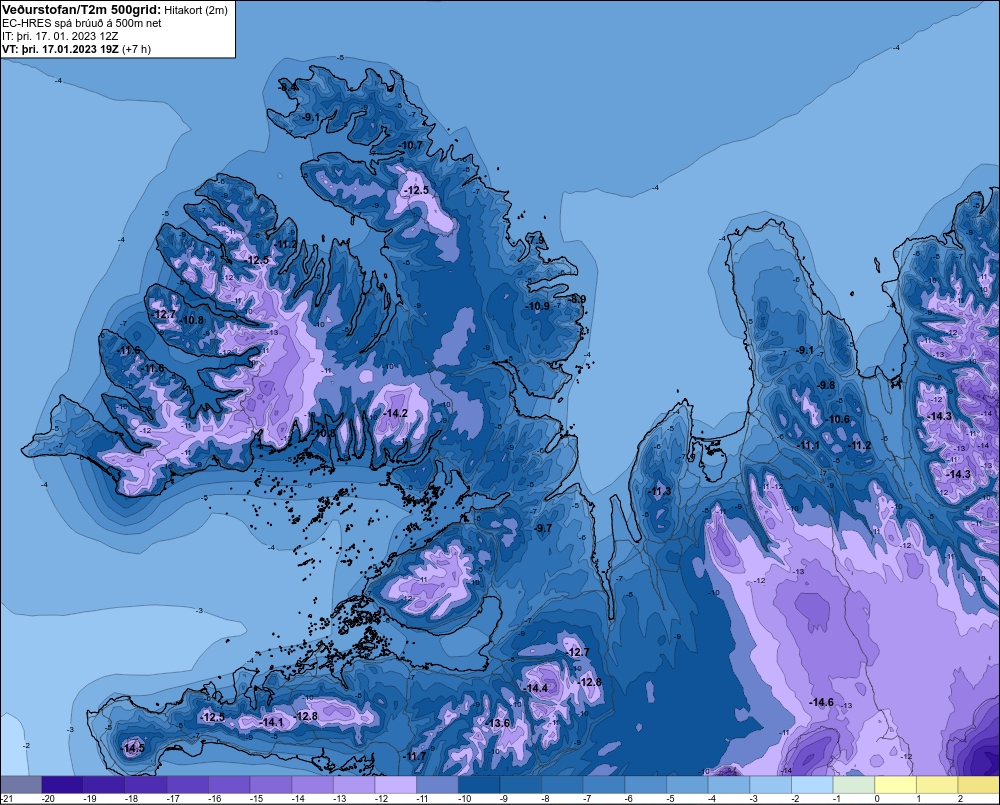Viewport: 1000px width, 805px height.
Task: Click legend scale label -17
Action: click(173, 799)
